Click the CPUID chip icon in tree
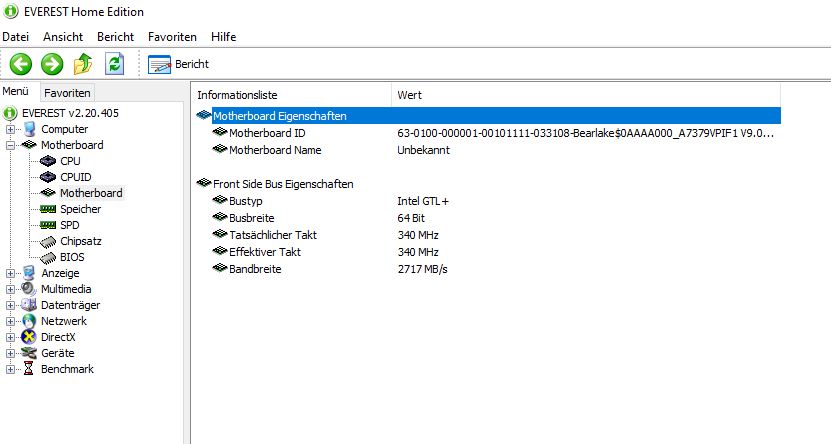Viewport: 831px width, 444px height. [x=48, y=176]
